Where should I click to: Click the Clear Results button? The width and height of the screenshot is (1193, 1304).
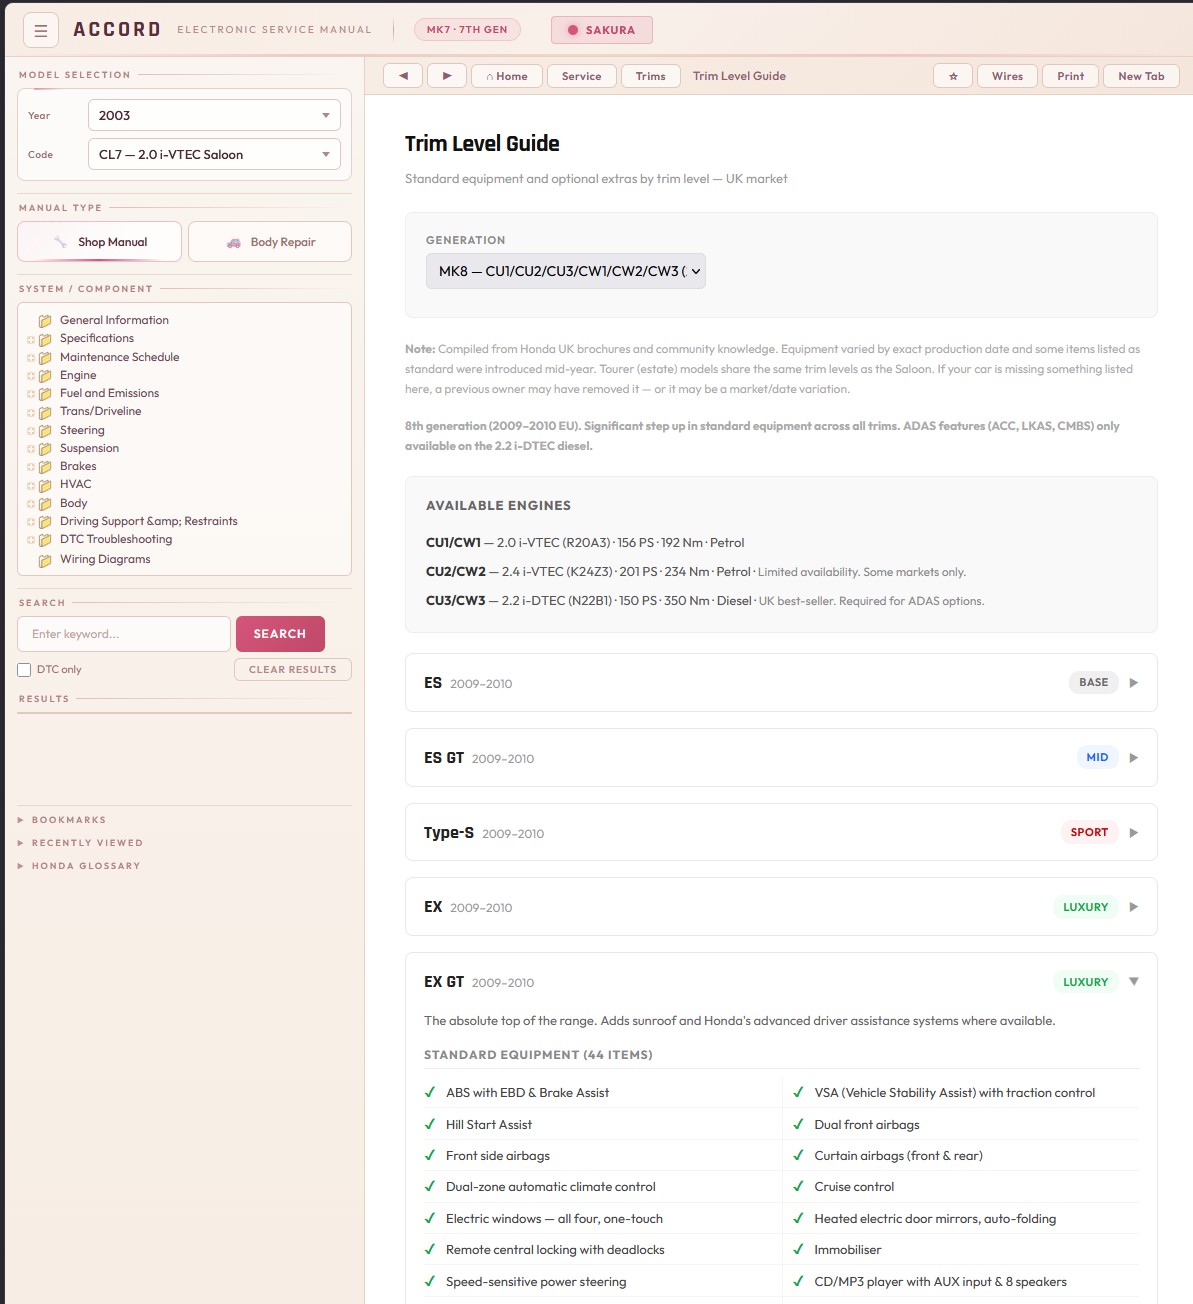[x=292, y=670]
